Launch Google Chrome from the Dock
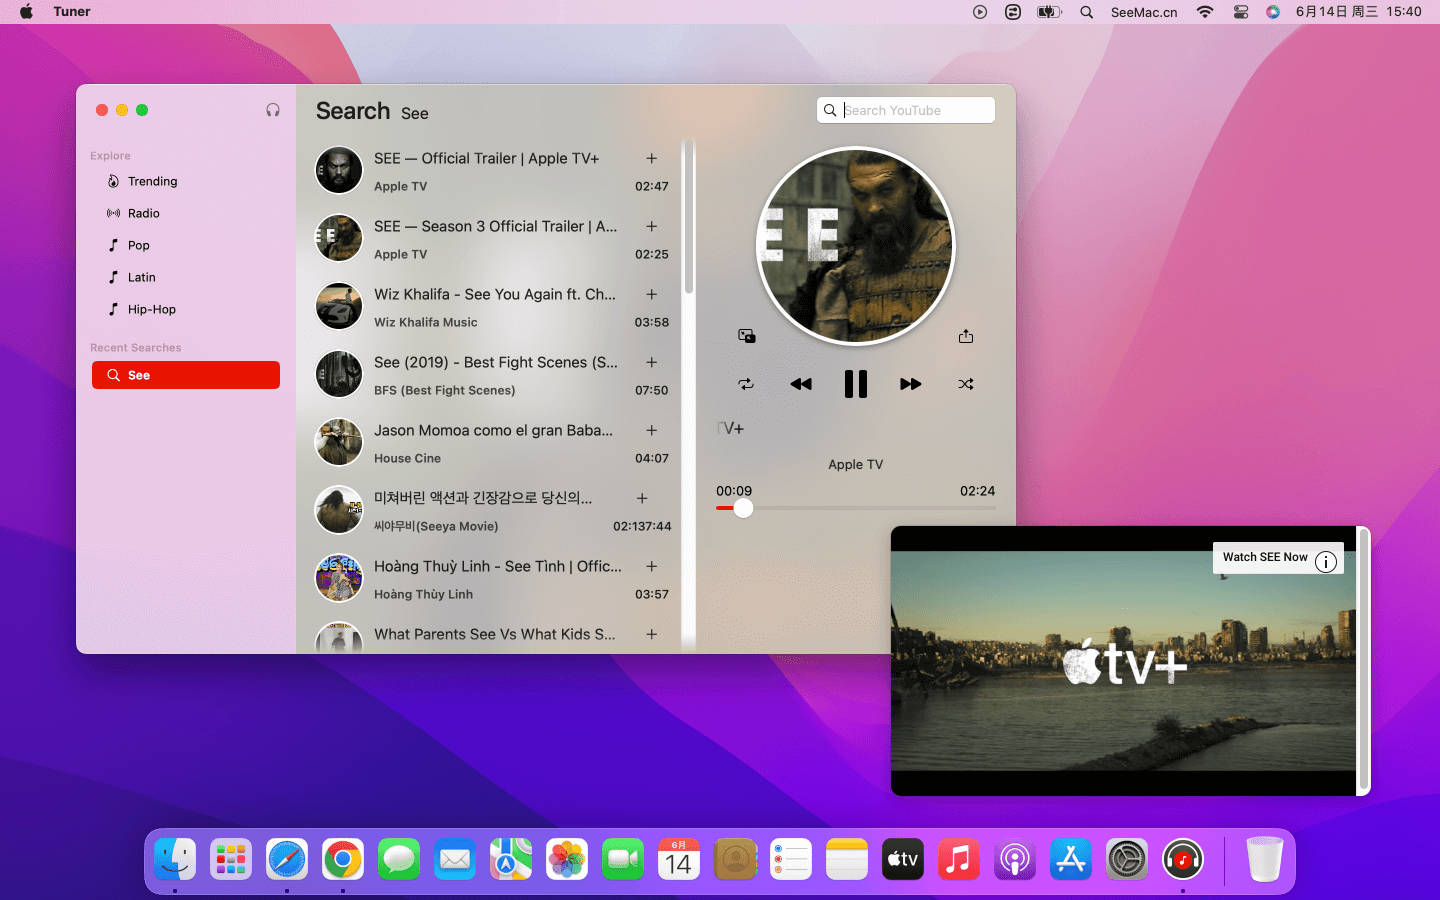Viewport: 1440px width, 900px height. point(343,859)
